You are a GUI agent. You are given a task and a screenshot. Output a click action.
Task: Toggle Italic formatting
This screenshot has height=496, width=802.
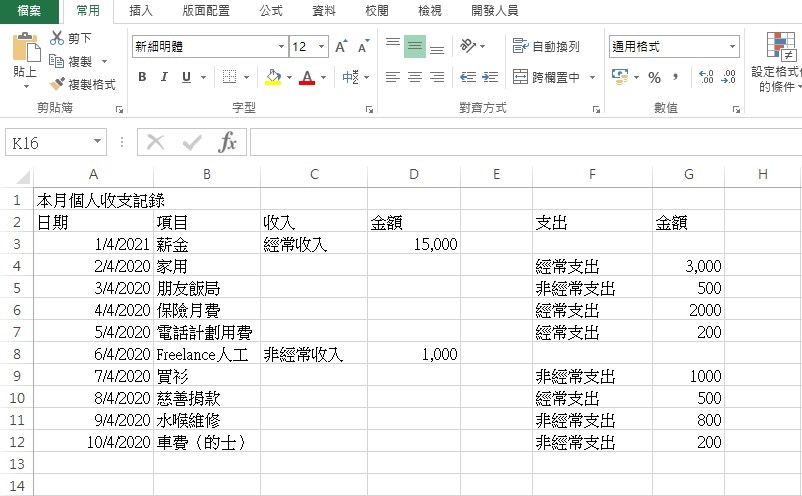(163, 77)
